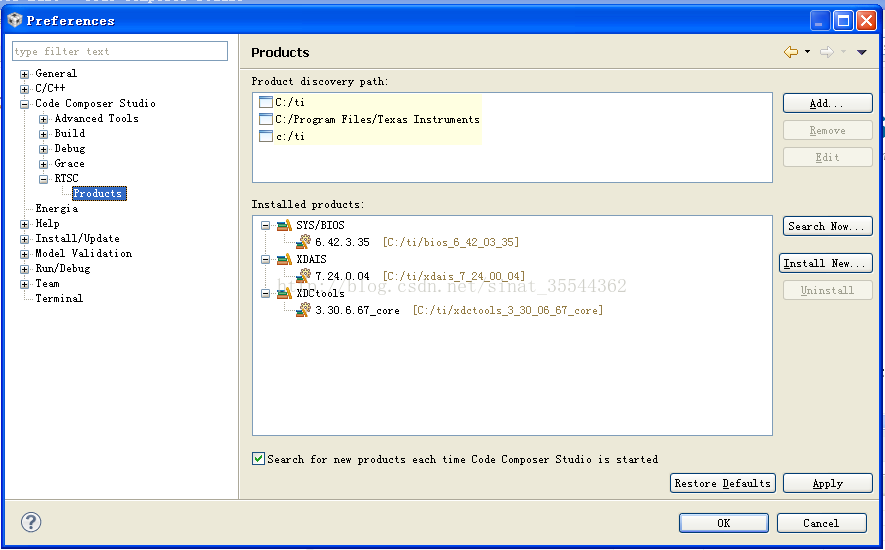Click the help question mark icon
This screenshot has height=550, width=885.
[31, 522]
